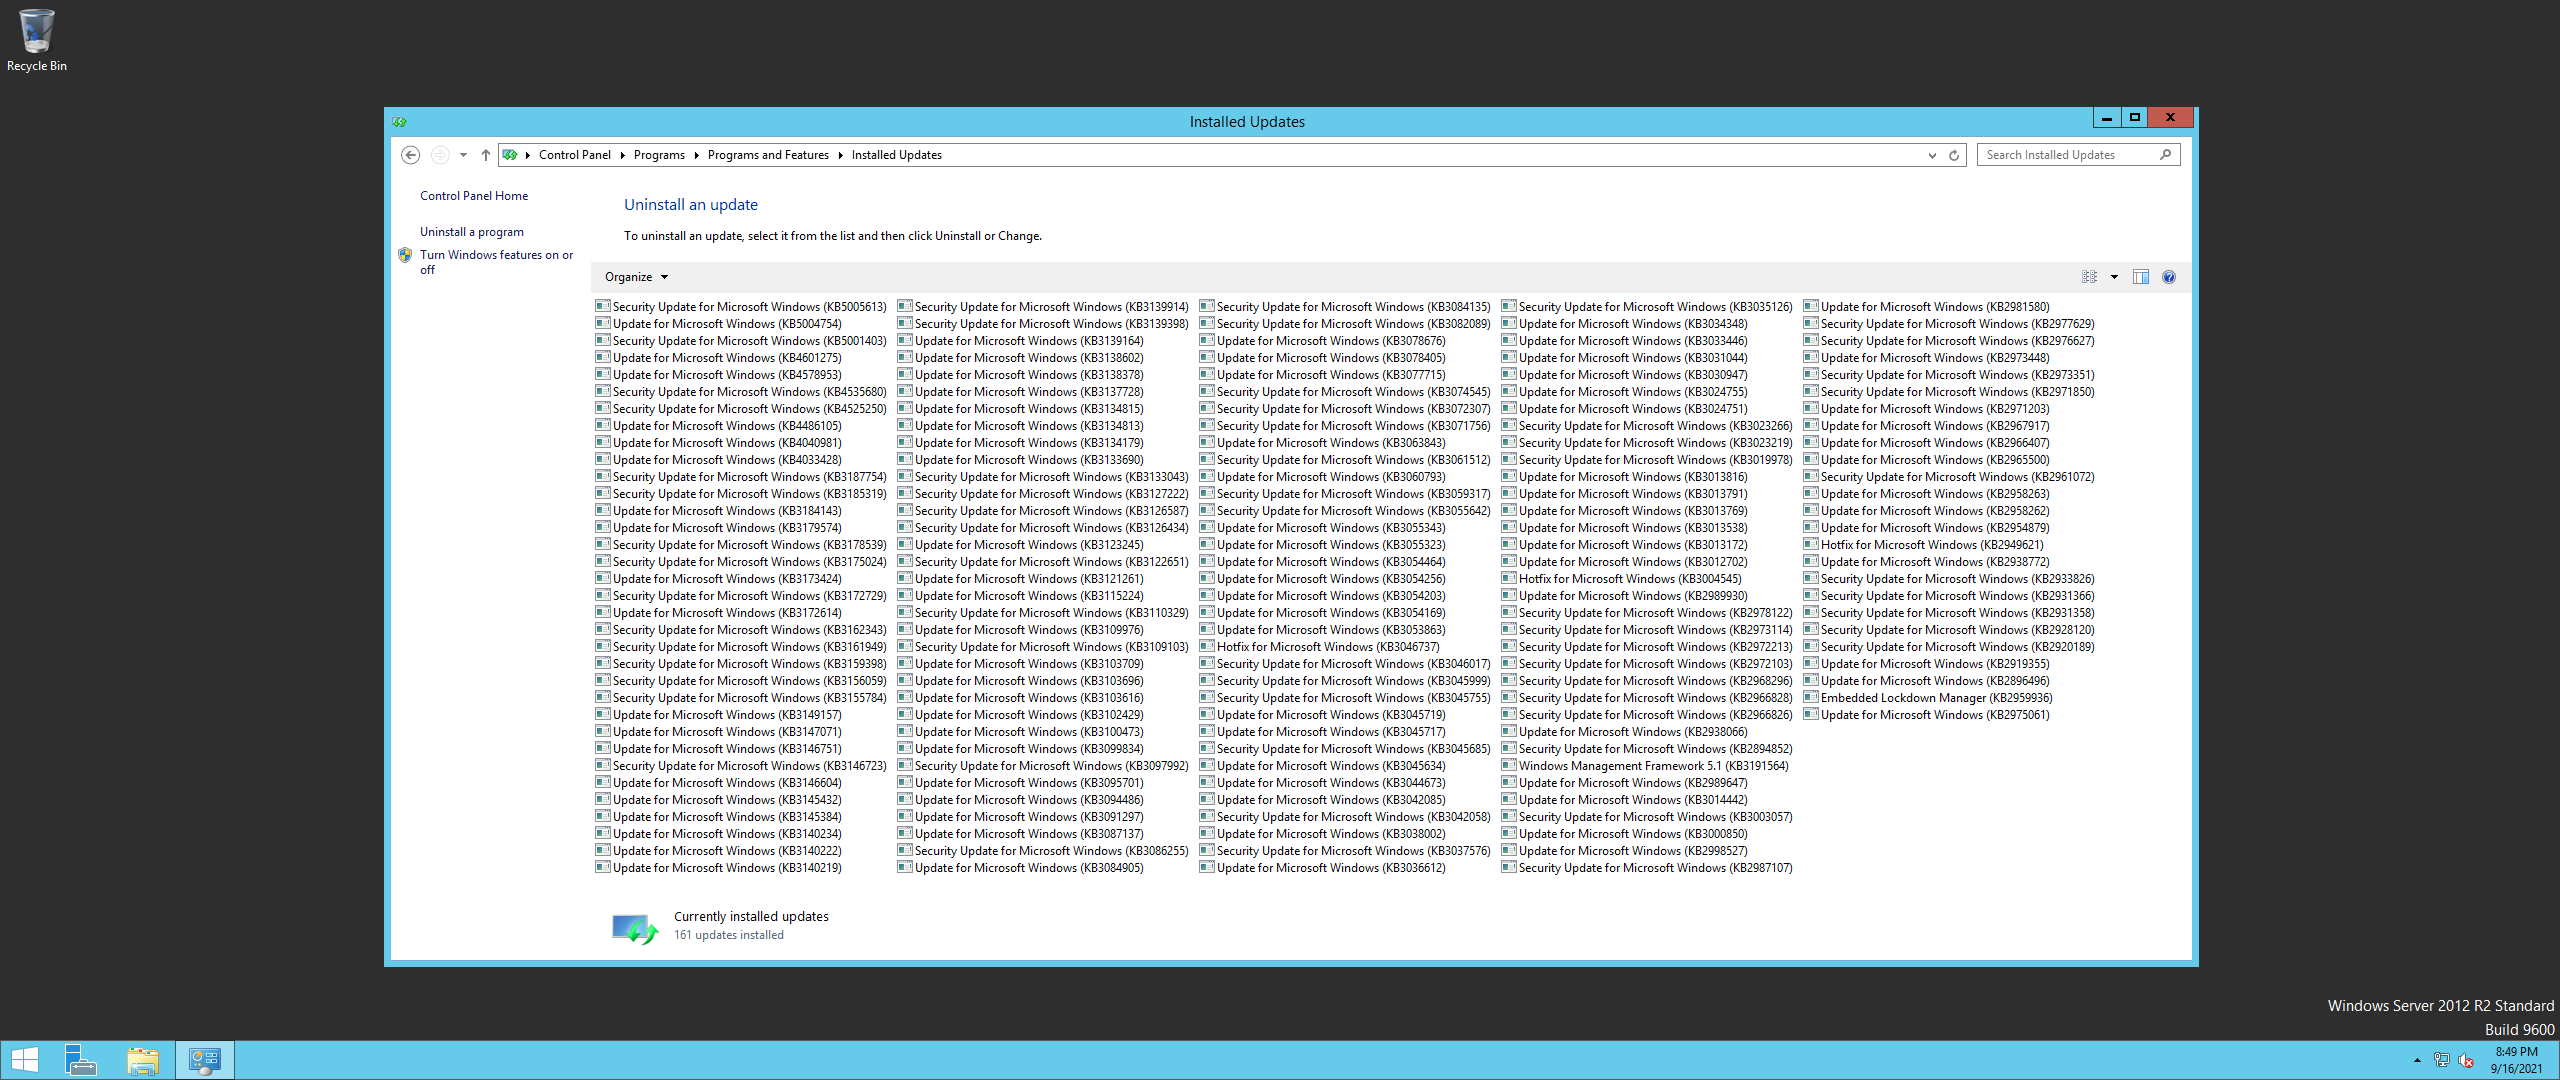The width and height of the screenshot is (2560, 1080).
Task: Select Security Update KB2987107
Action: (1647, 868)
